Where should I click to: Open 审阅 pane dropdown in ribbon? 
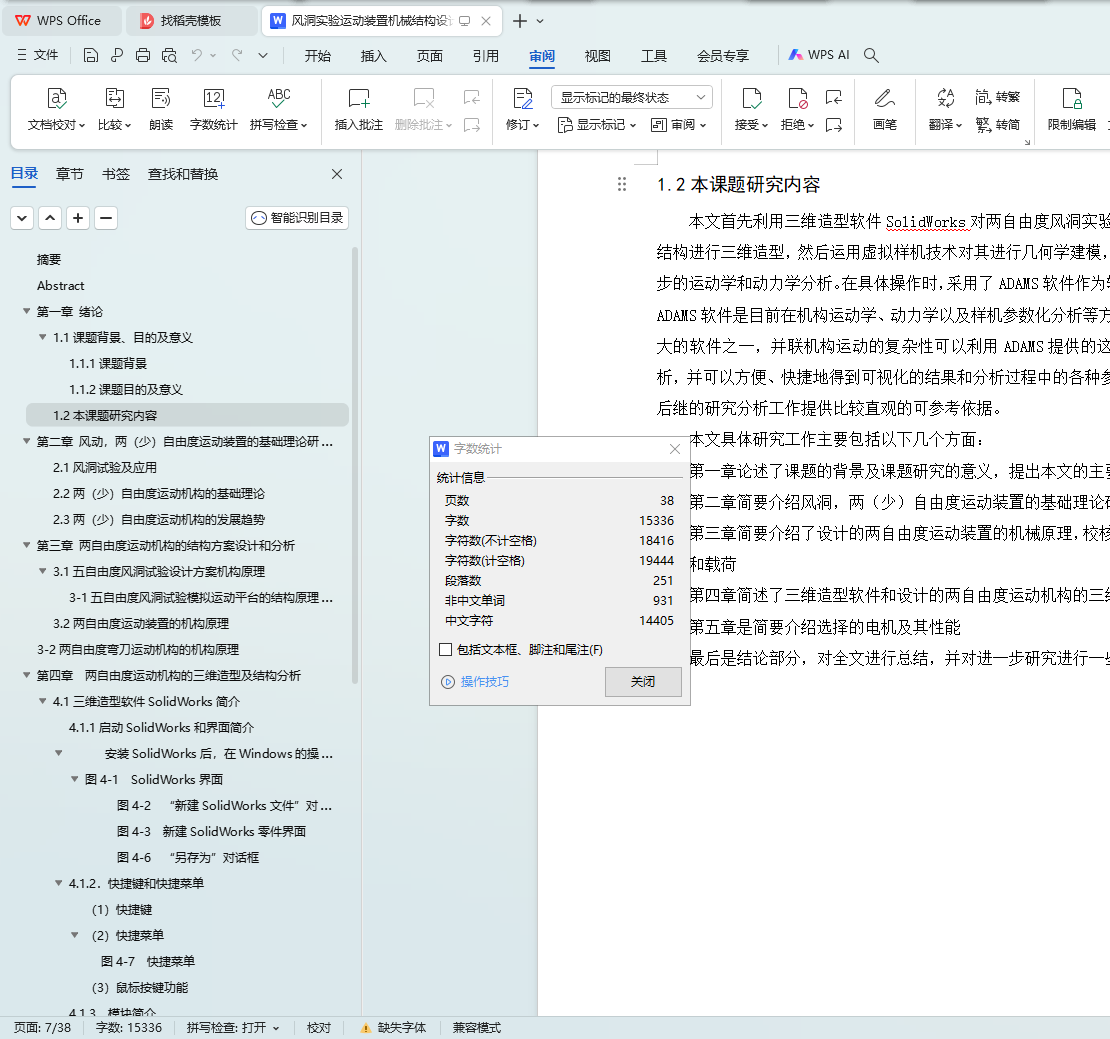point(678,125)
